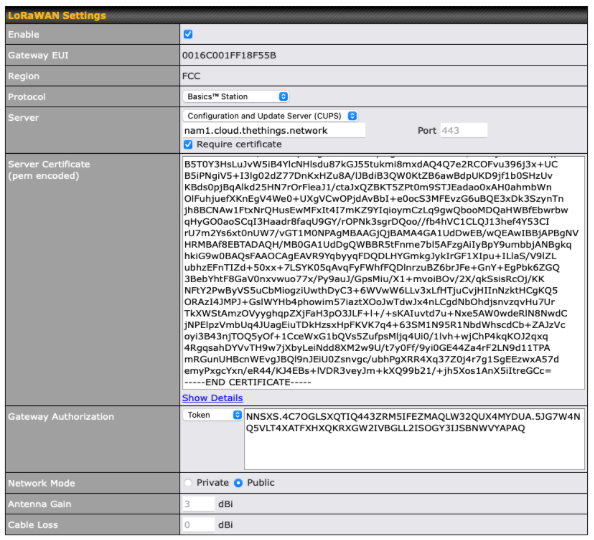
Task: Click the LoRaWAN Settings header title
Action: (x=57, y=16)
